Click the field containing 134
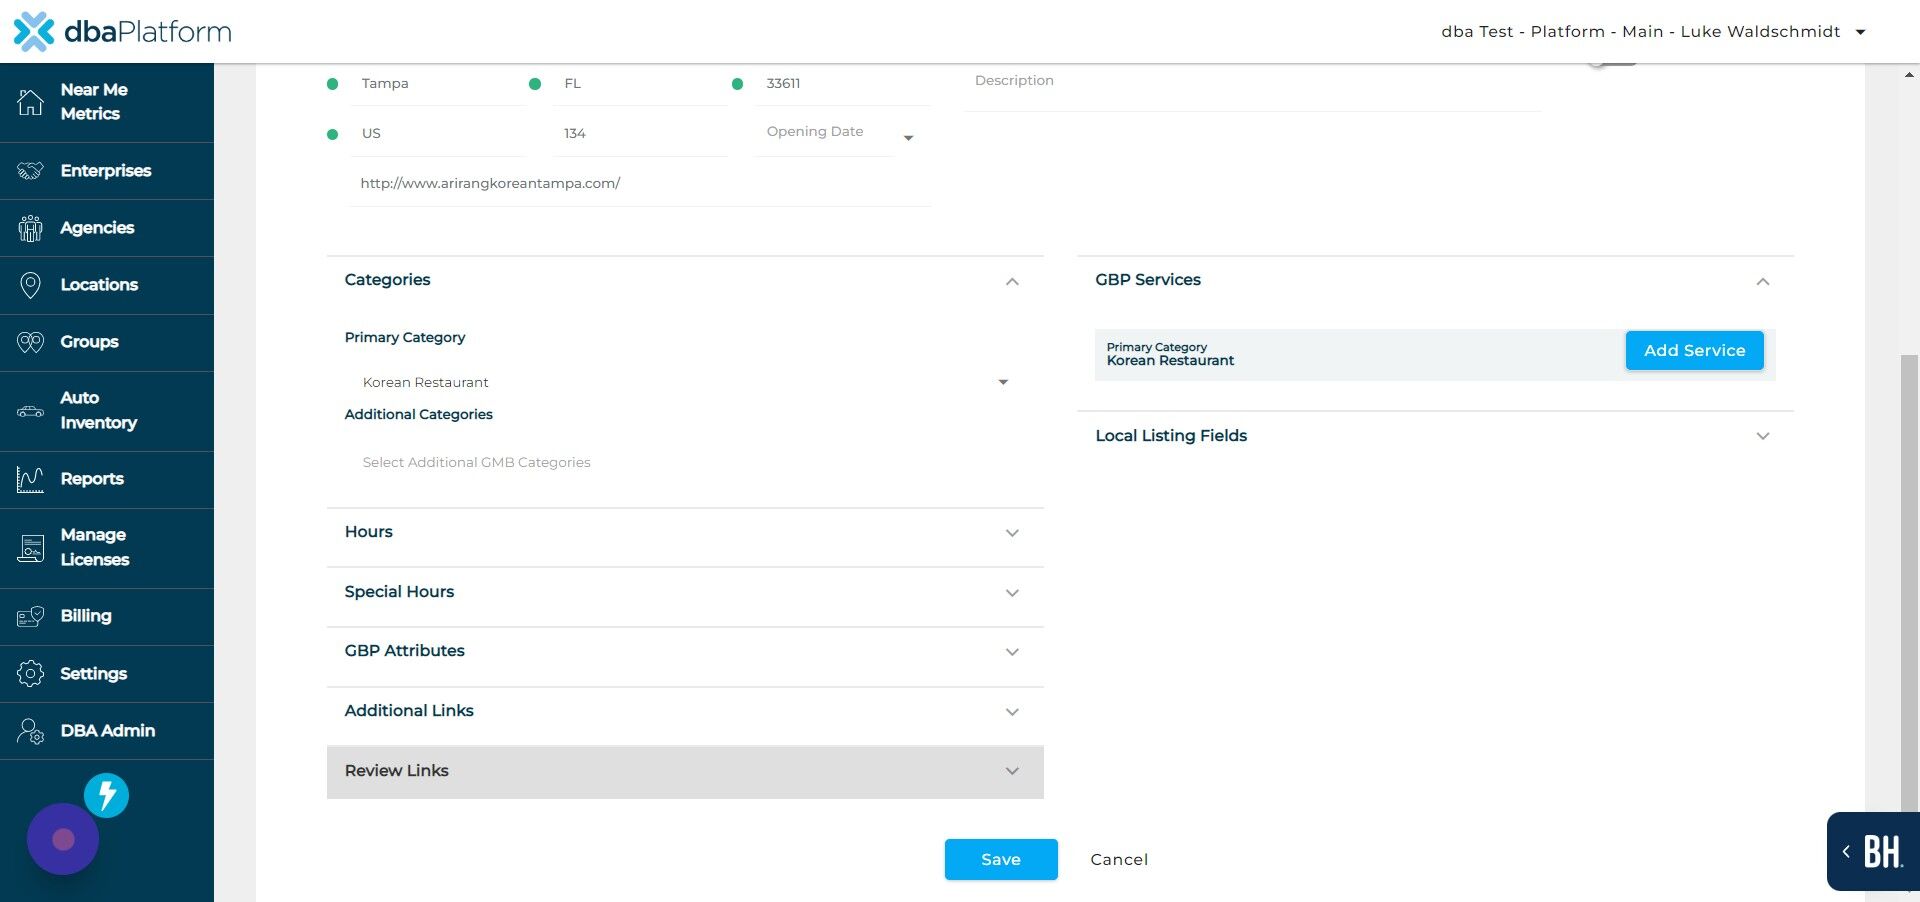This screenshot has width=1920, height=902. point(640,134)
